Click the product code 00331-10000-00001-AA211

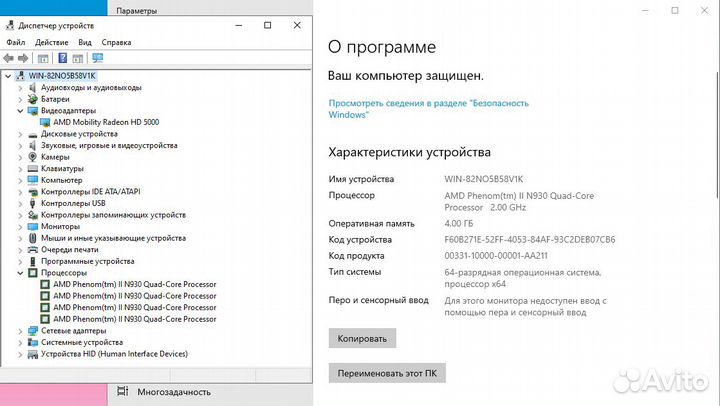coord(495,255)
